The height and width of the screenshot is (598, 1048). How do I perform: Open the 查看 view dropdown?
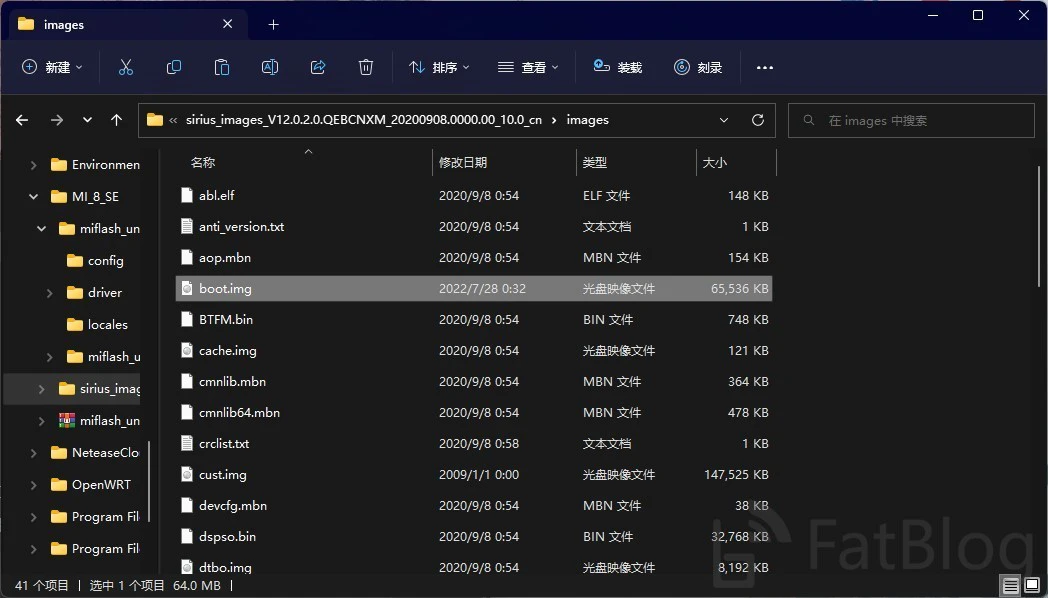[528, 67]
